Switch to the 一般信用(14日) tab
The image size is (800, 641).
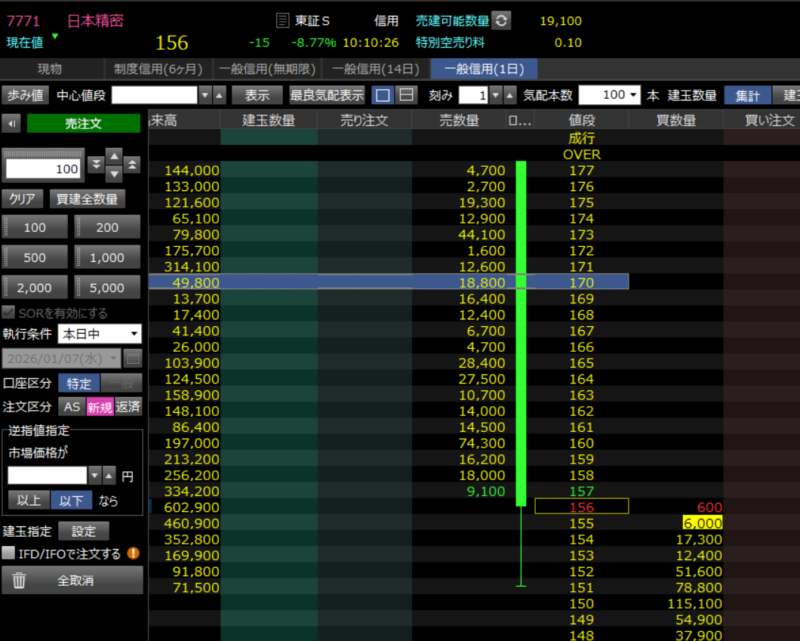tap(376, 69)
